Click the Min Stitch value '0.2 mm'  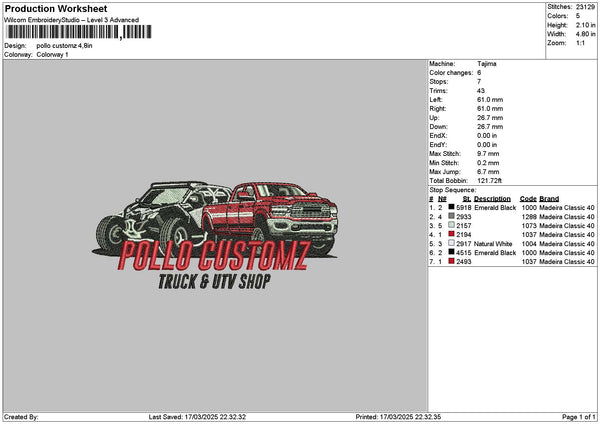tap(488, 163)
